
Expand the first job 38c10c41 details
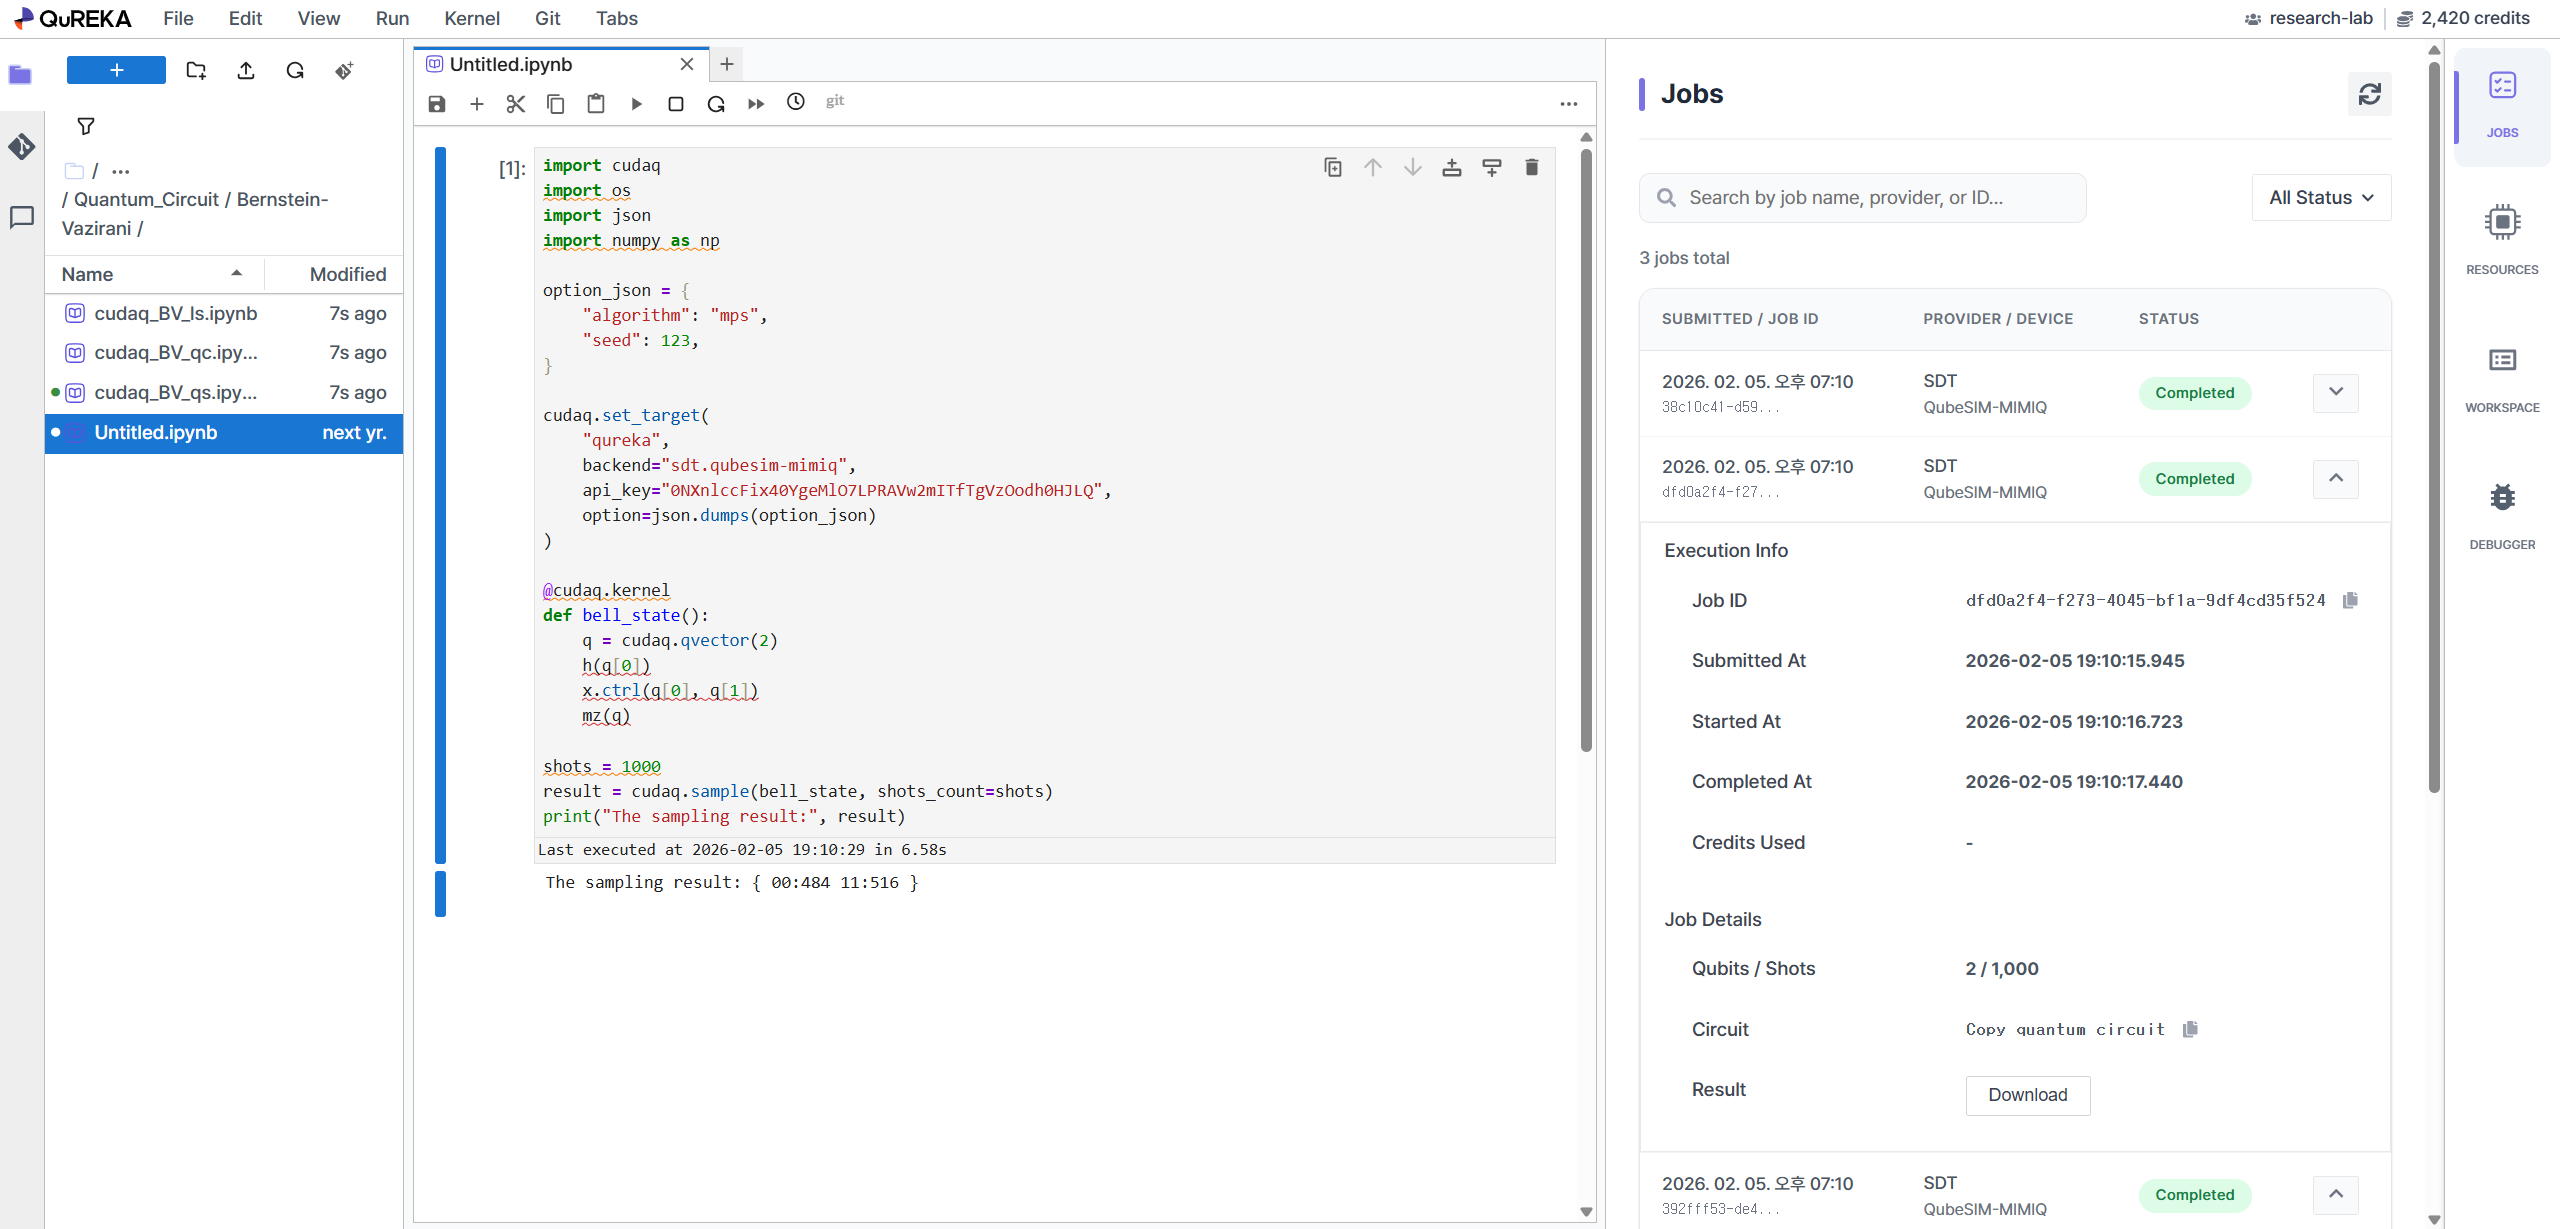coord(2335,393)
